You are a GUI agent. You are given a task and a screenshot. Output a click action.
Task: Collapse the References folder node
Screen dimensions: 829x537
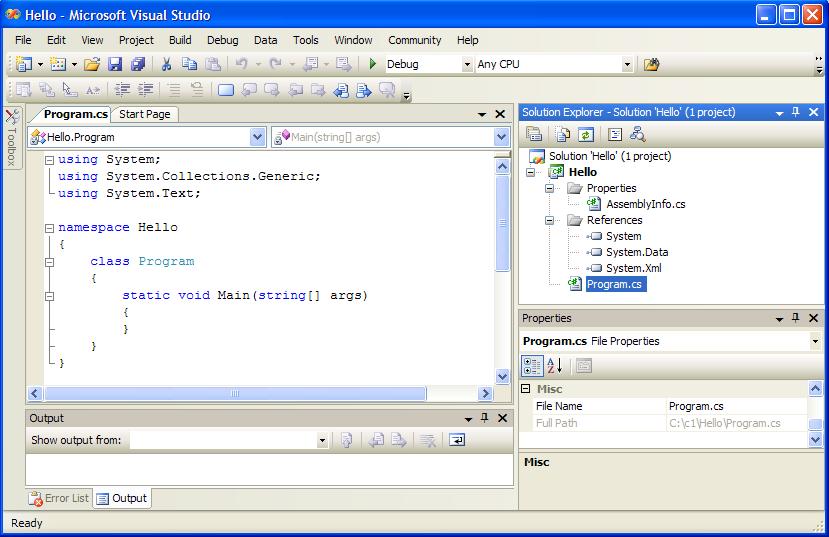coord(549,220)
